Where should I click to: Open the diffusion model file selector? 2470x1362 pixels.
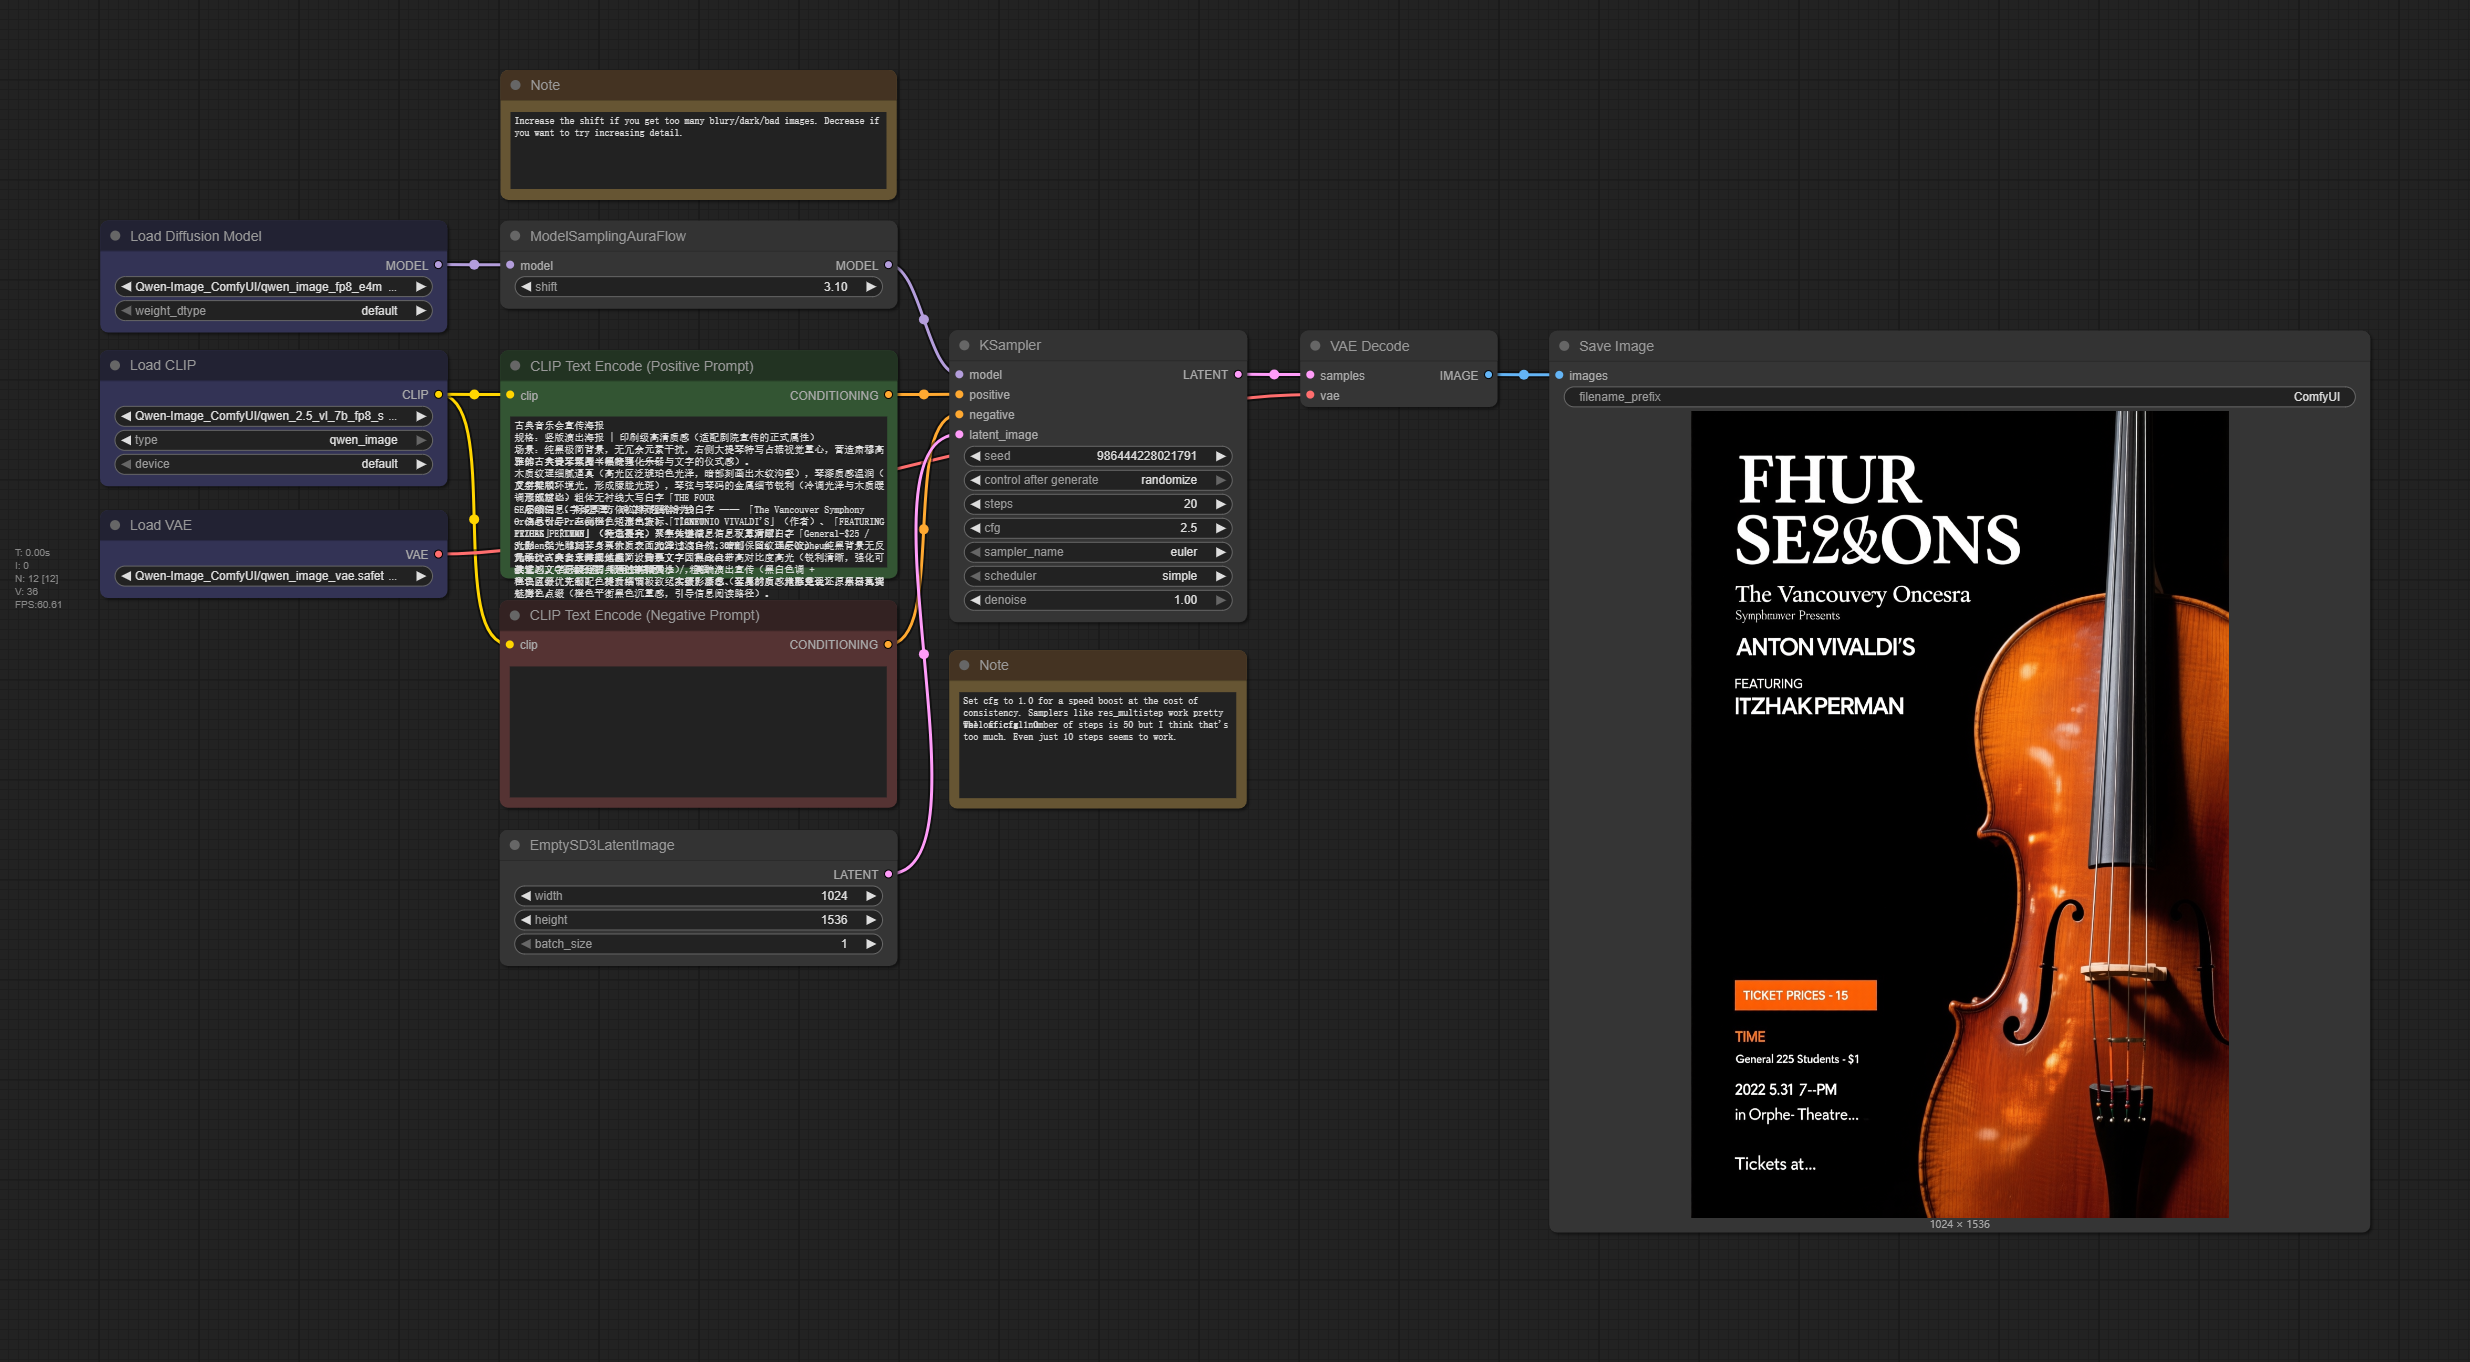point(274,287)
